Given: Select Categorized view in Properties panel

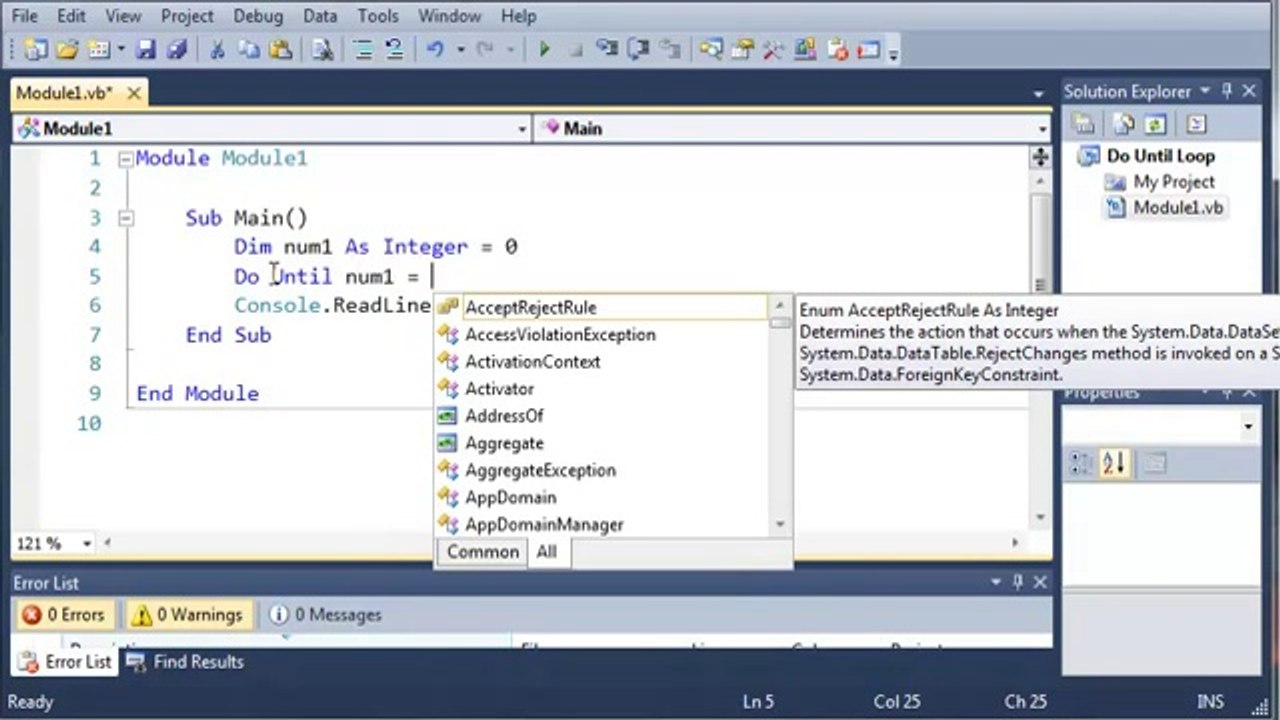Looking at the screenshot, I should (1082, 463).
